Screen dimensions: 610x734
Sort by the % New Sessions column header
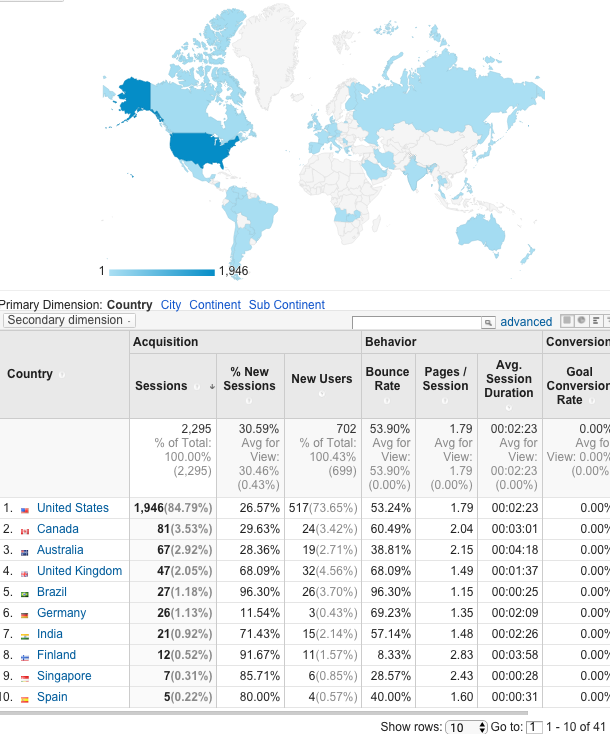[250, 379]
